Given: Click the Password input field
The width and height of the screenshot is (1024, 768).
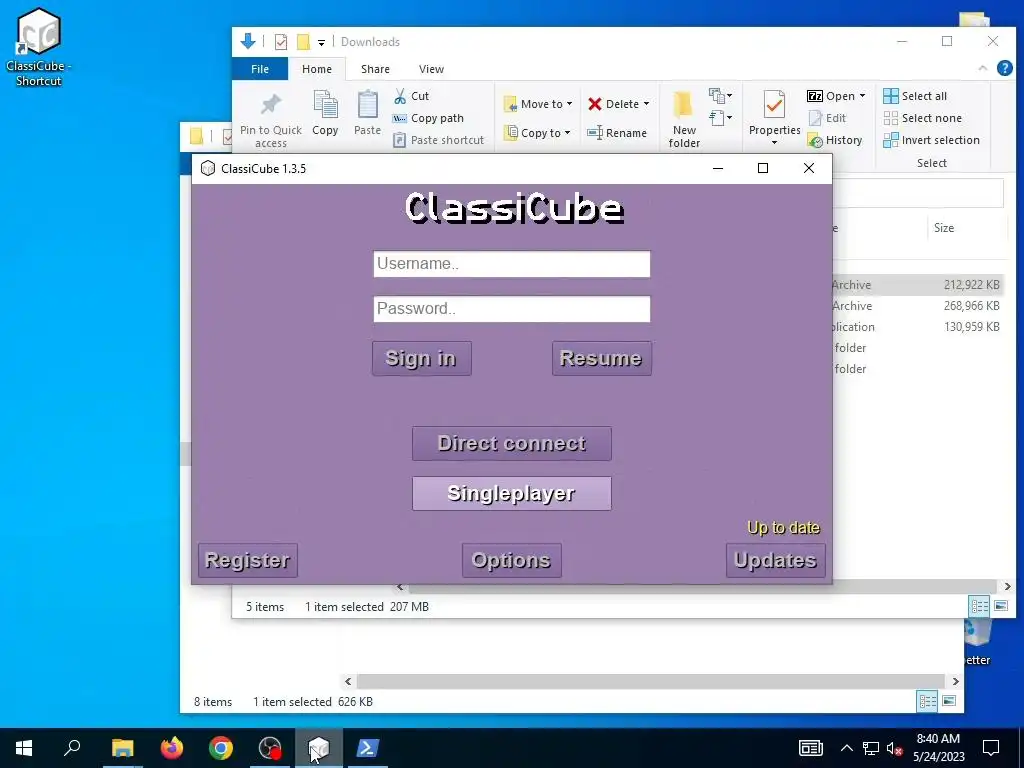Looking at the screenshot, I should coord(511,309).
